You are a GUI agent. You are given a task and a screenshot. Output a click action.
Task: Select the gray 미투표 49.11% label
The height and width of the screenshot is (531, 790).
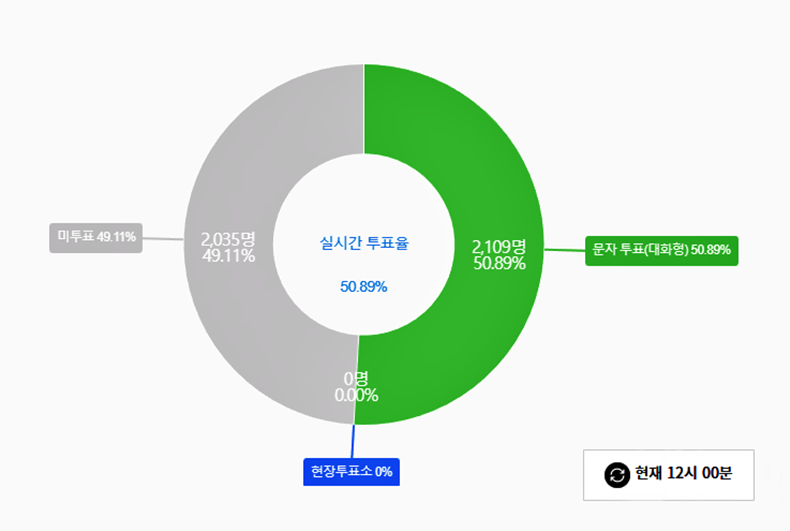pos(96,237)
